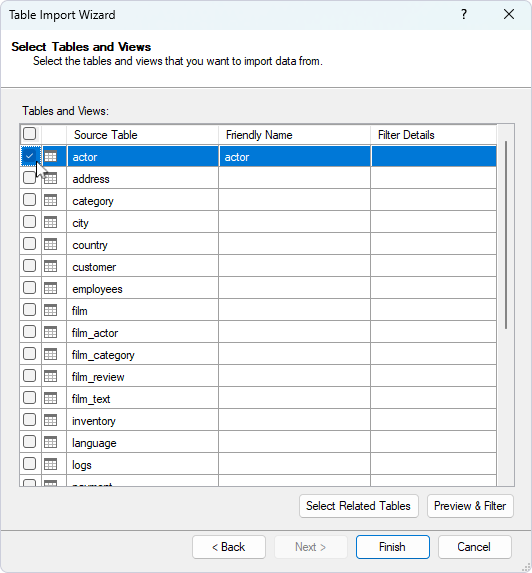Select the city source table name
Image resolution: width=532 pixels, height=573 pixels.
click(80, 223)
